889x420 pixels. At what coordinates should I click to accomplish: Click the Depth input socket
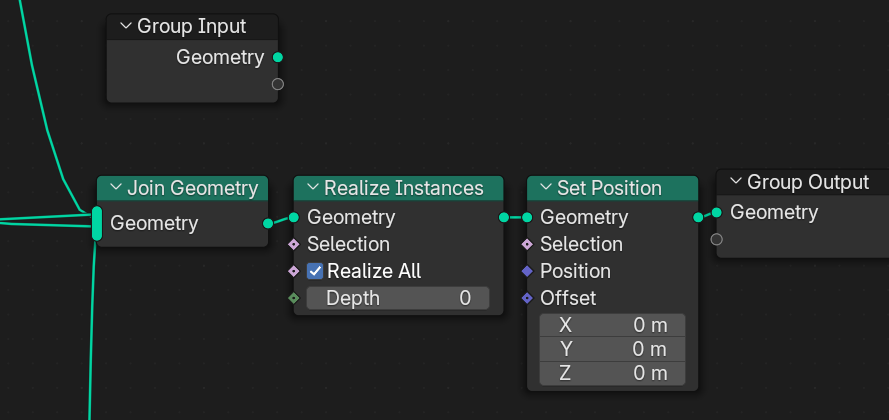point(294,298)
